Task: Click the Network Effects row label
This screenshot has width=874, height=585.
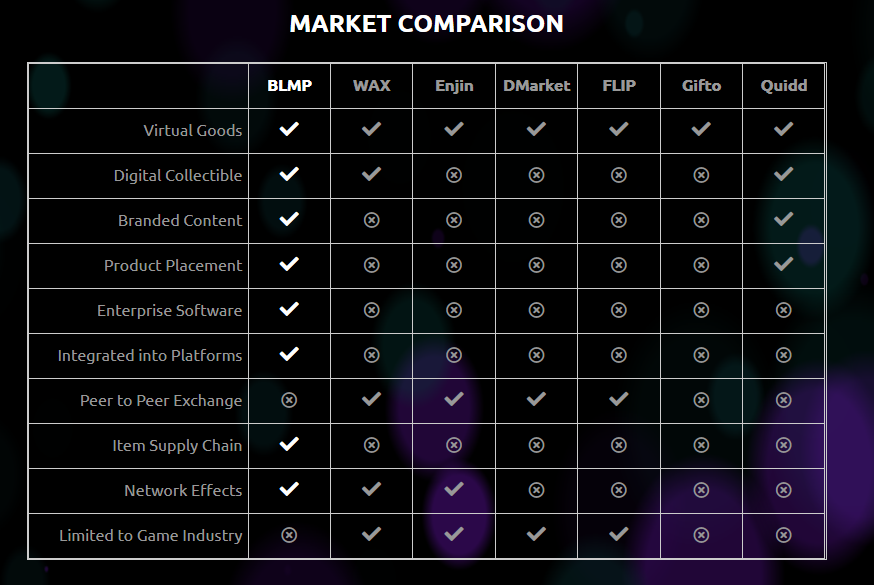Action: tap(183, 490)
